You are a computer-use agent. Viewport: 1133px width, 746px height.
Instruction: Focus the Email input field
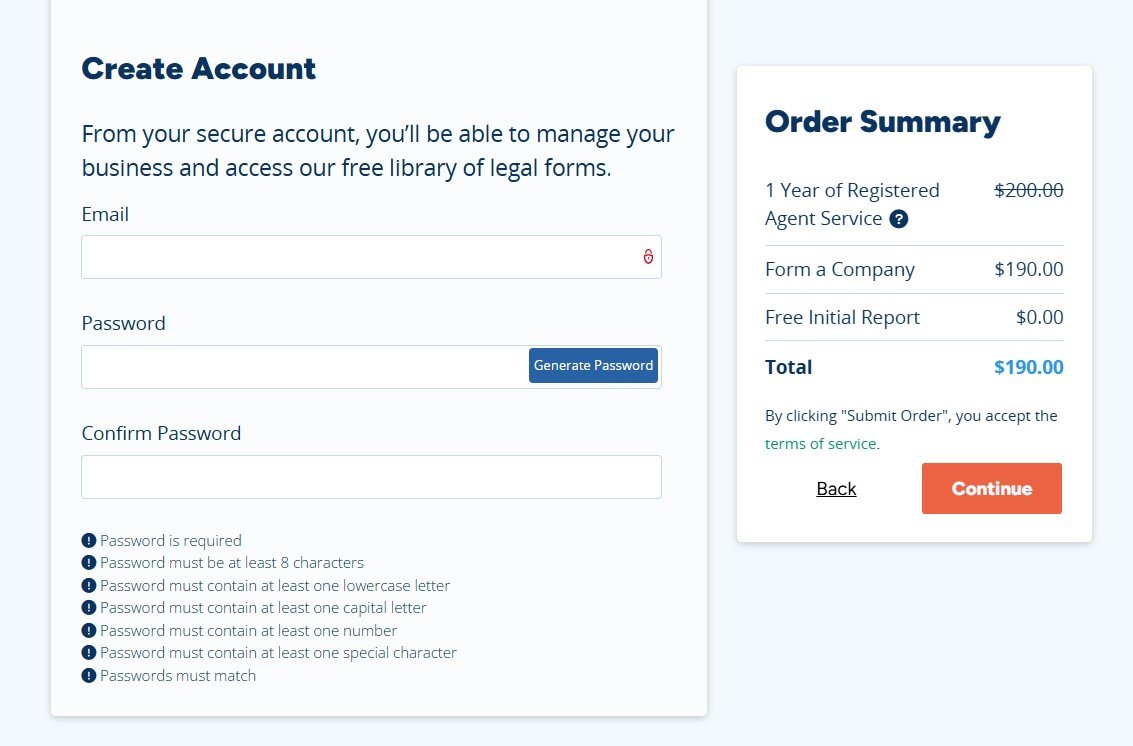pos(371,257)
